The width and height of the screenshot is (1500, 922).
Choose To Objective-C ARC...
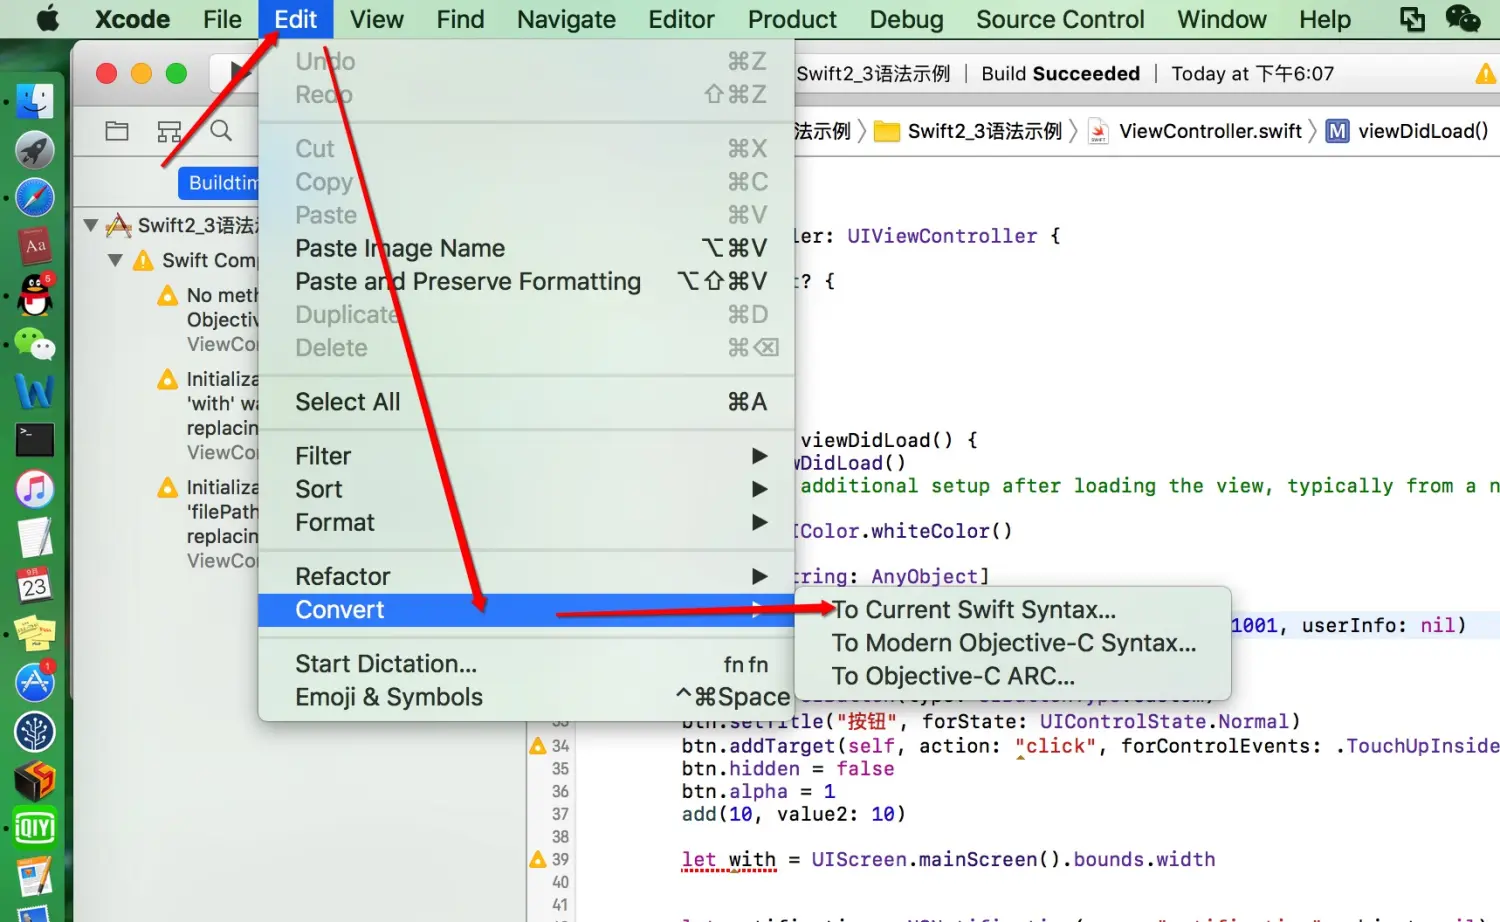coord(1012,676)
